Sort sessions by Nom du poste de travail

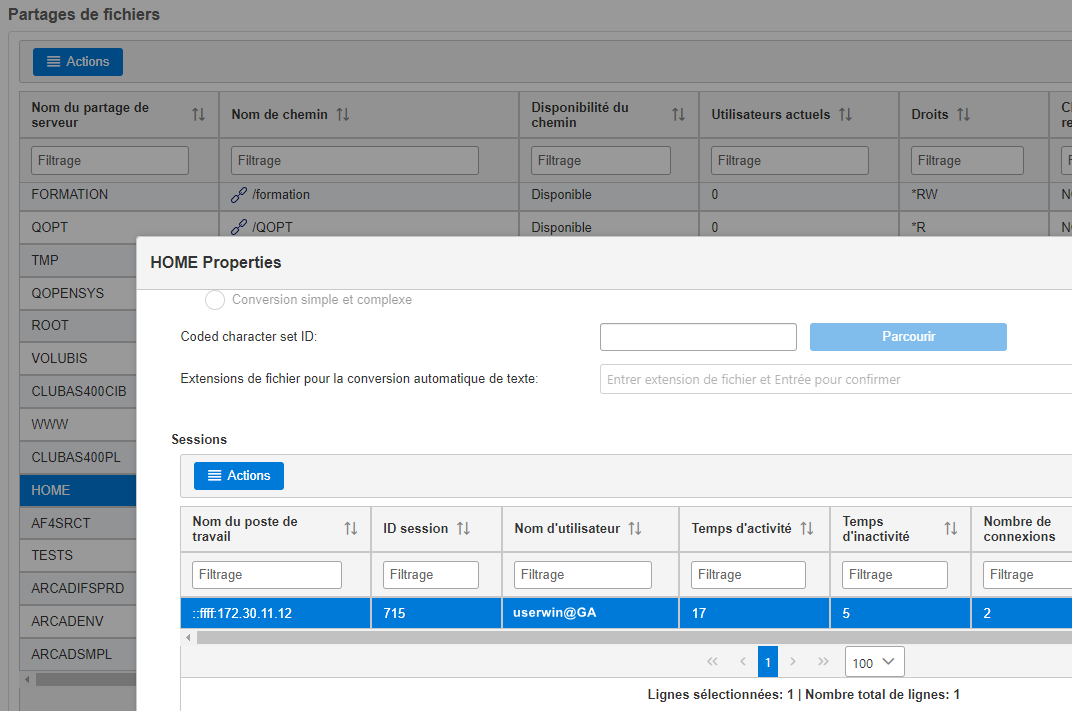click(x=351, y=528)
